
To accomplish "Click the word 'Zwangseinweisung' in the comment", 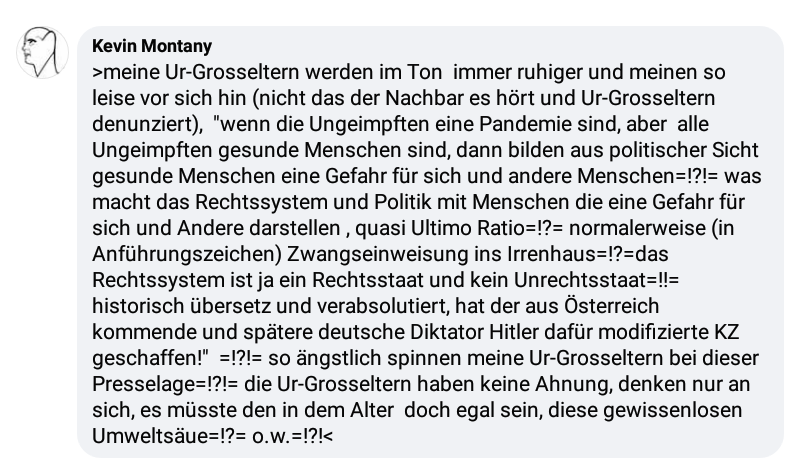I will 378,254.
